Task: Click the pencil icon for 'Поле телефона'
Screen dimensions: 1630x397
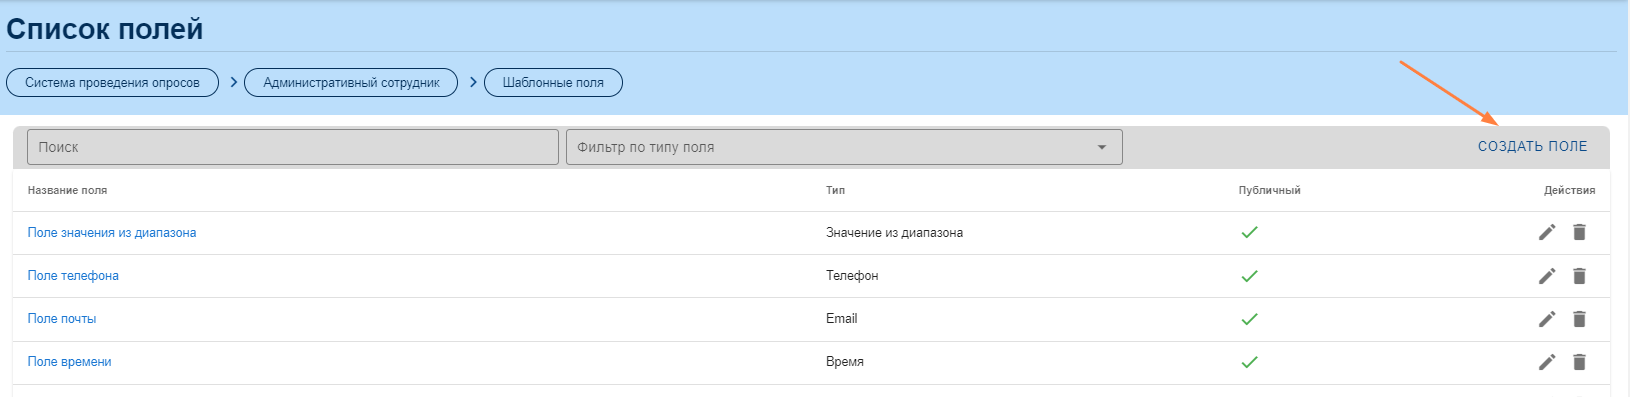Action: [1547, 276]
